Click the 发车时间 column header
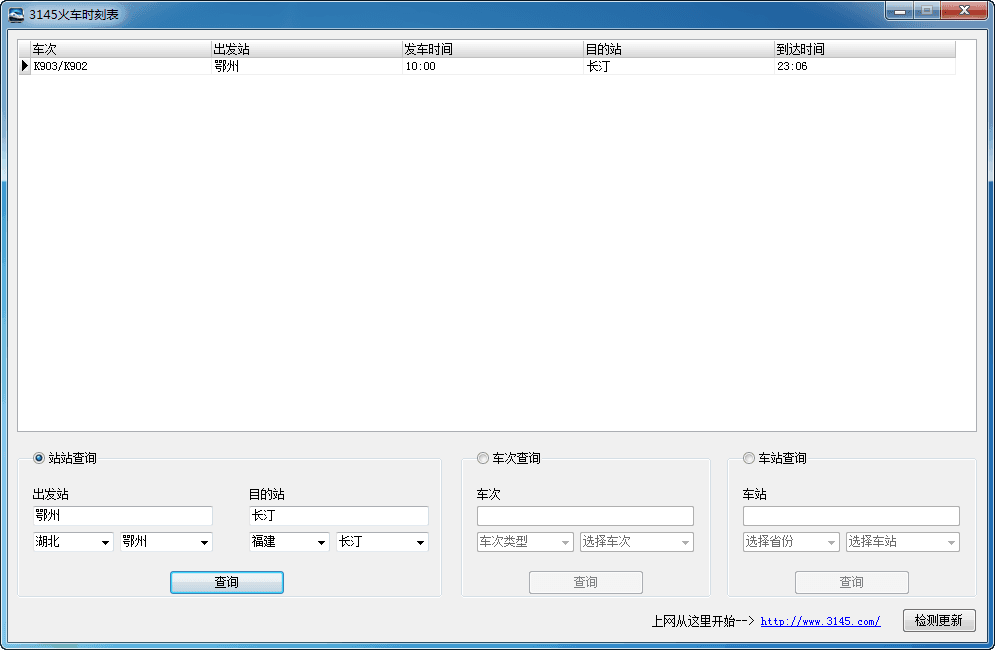 tap(492, 49)
